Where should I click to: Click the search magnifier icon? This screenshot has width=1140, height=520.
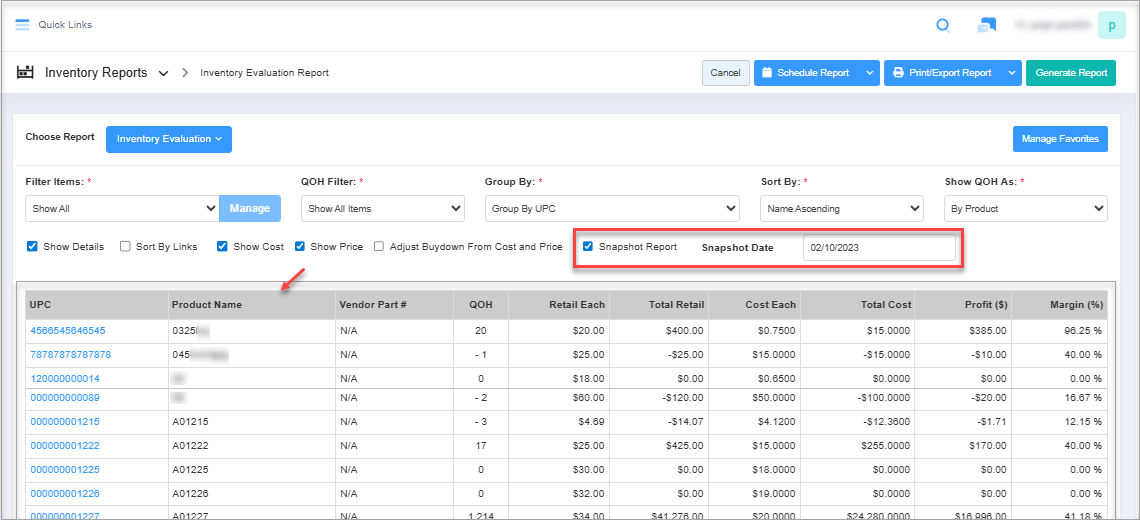point(942,25)
